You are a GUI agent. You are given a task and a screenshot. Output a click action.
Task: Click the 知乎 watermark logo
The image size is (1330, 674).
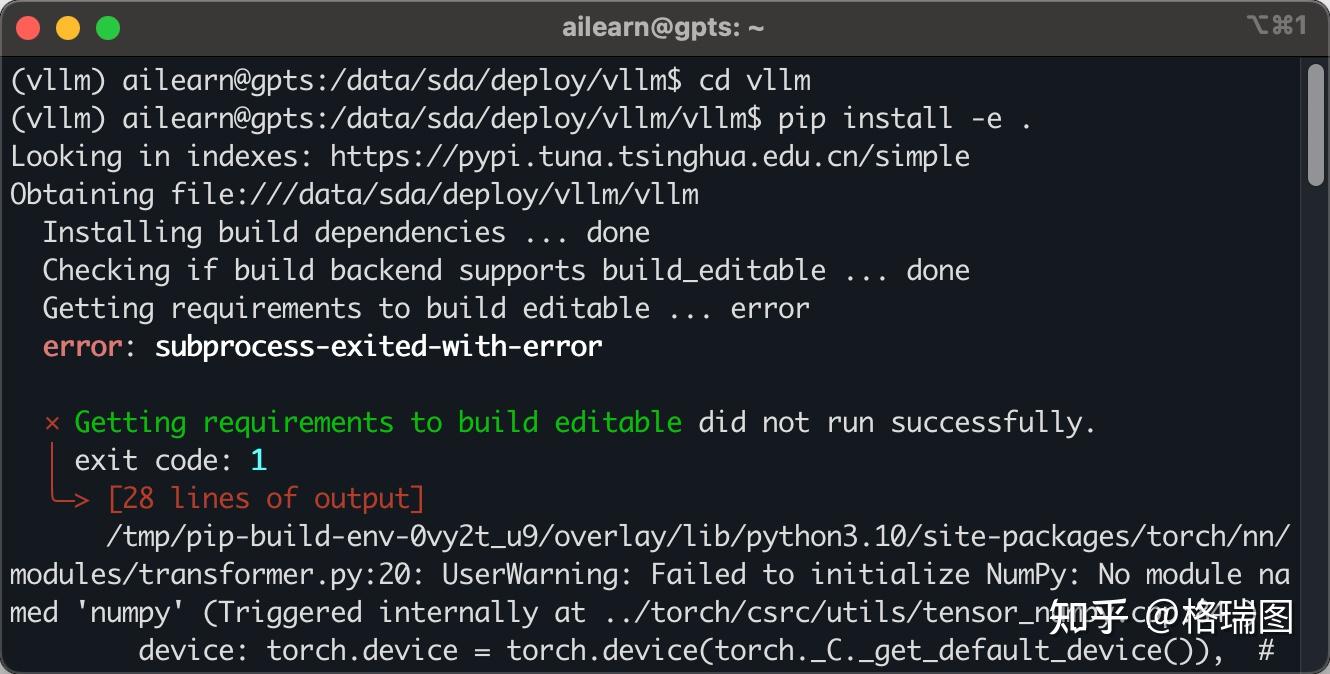point(1088,617)
